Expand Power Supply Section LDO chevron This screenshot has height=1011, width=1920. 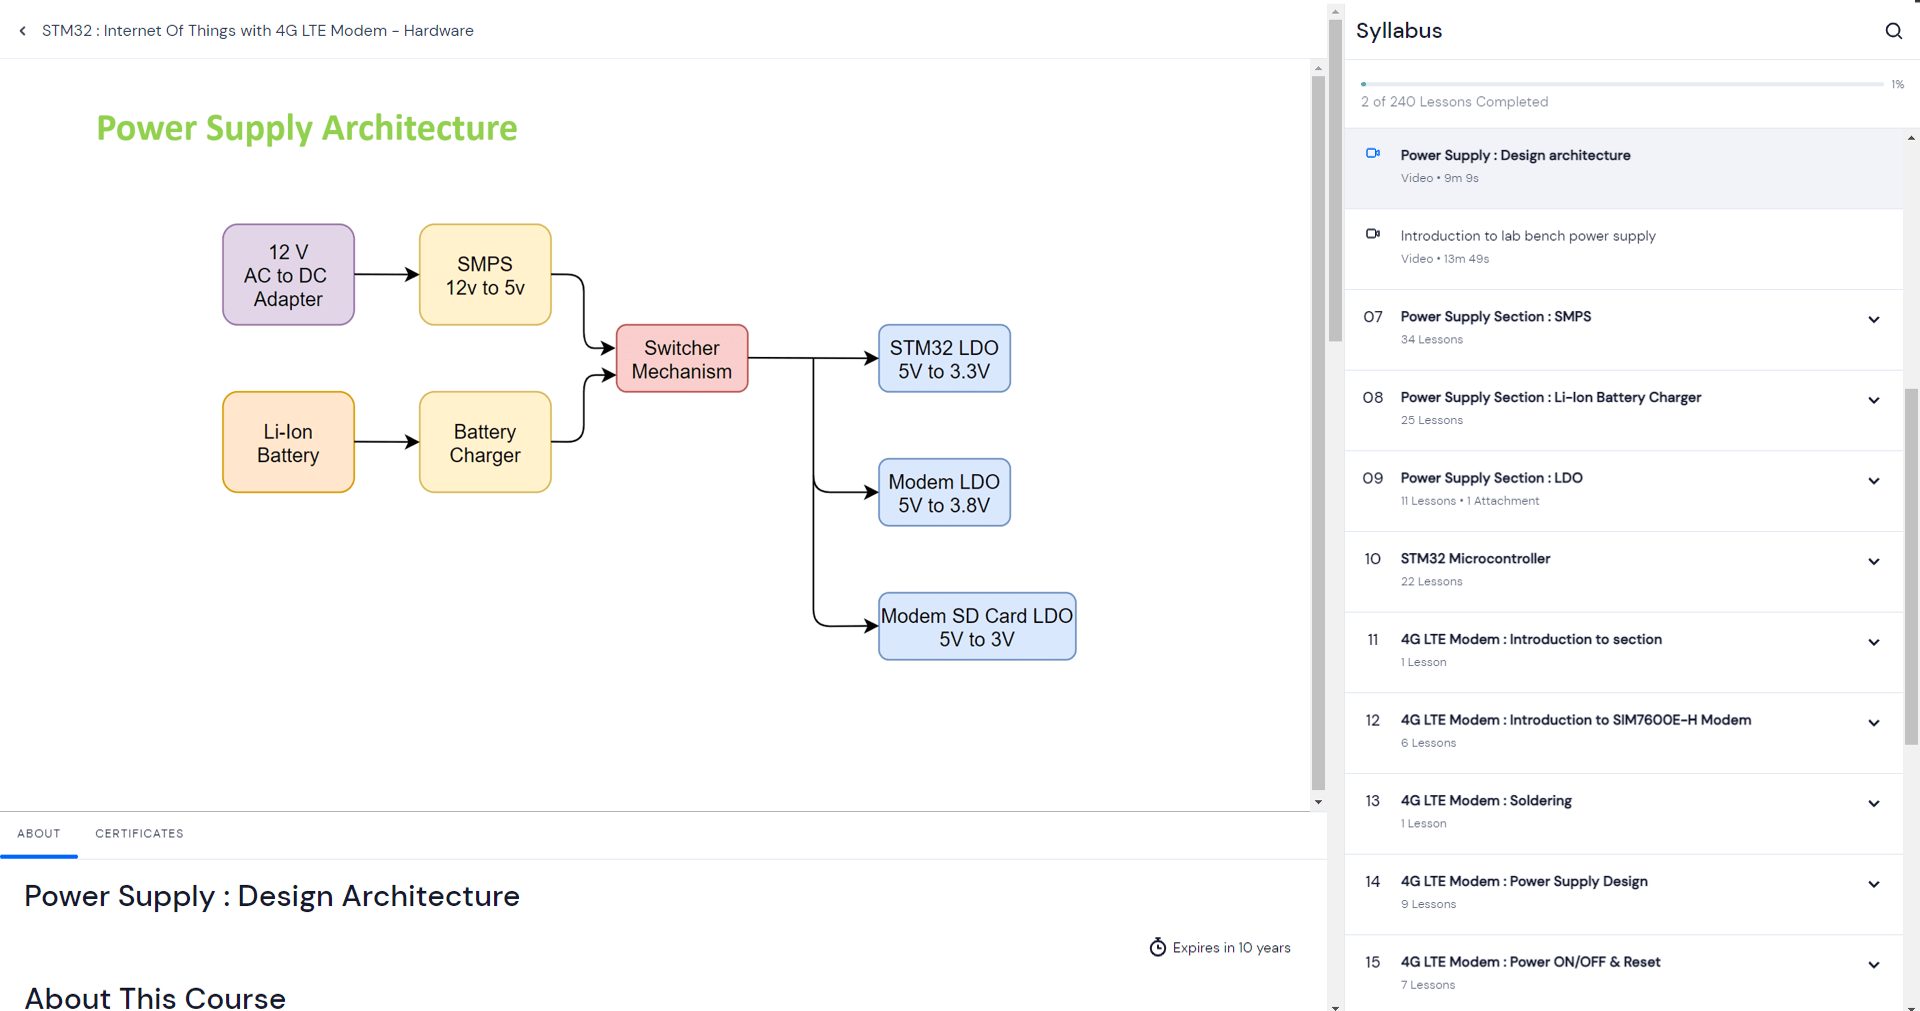tap(1873, 481)
